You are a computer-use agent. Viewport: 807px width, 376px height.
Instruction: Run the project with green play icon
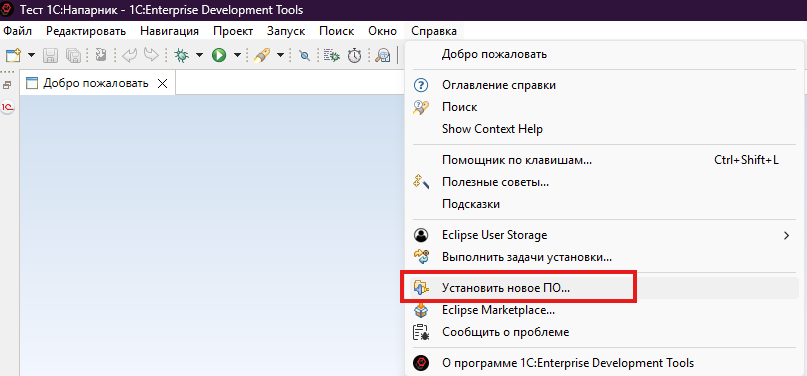click(219, 55)
